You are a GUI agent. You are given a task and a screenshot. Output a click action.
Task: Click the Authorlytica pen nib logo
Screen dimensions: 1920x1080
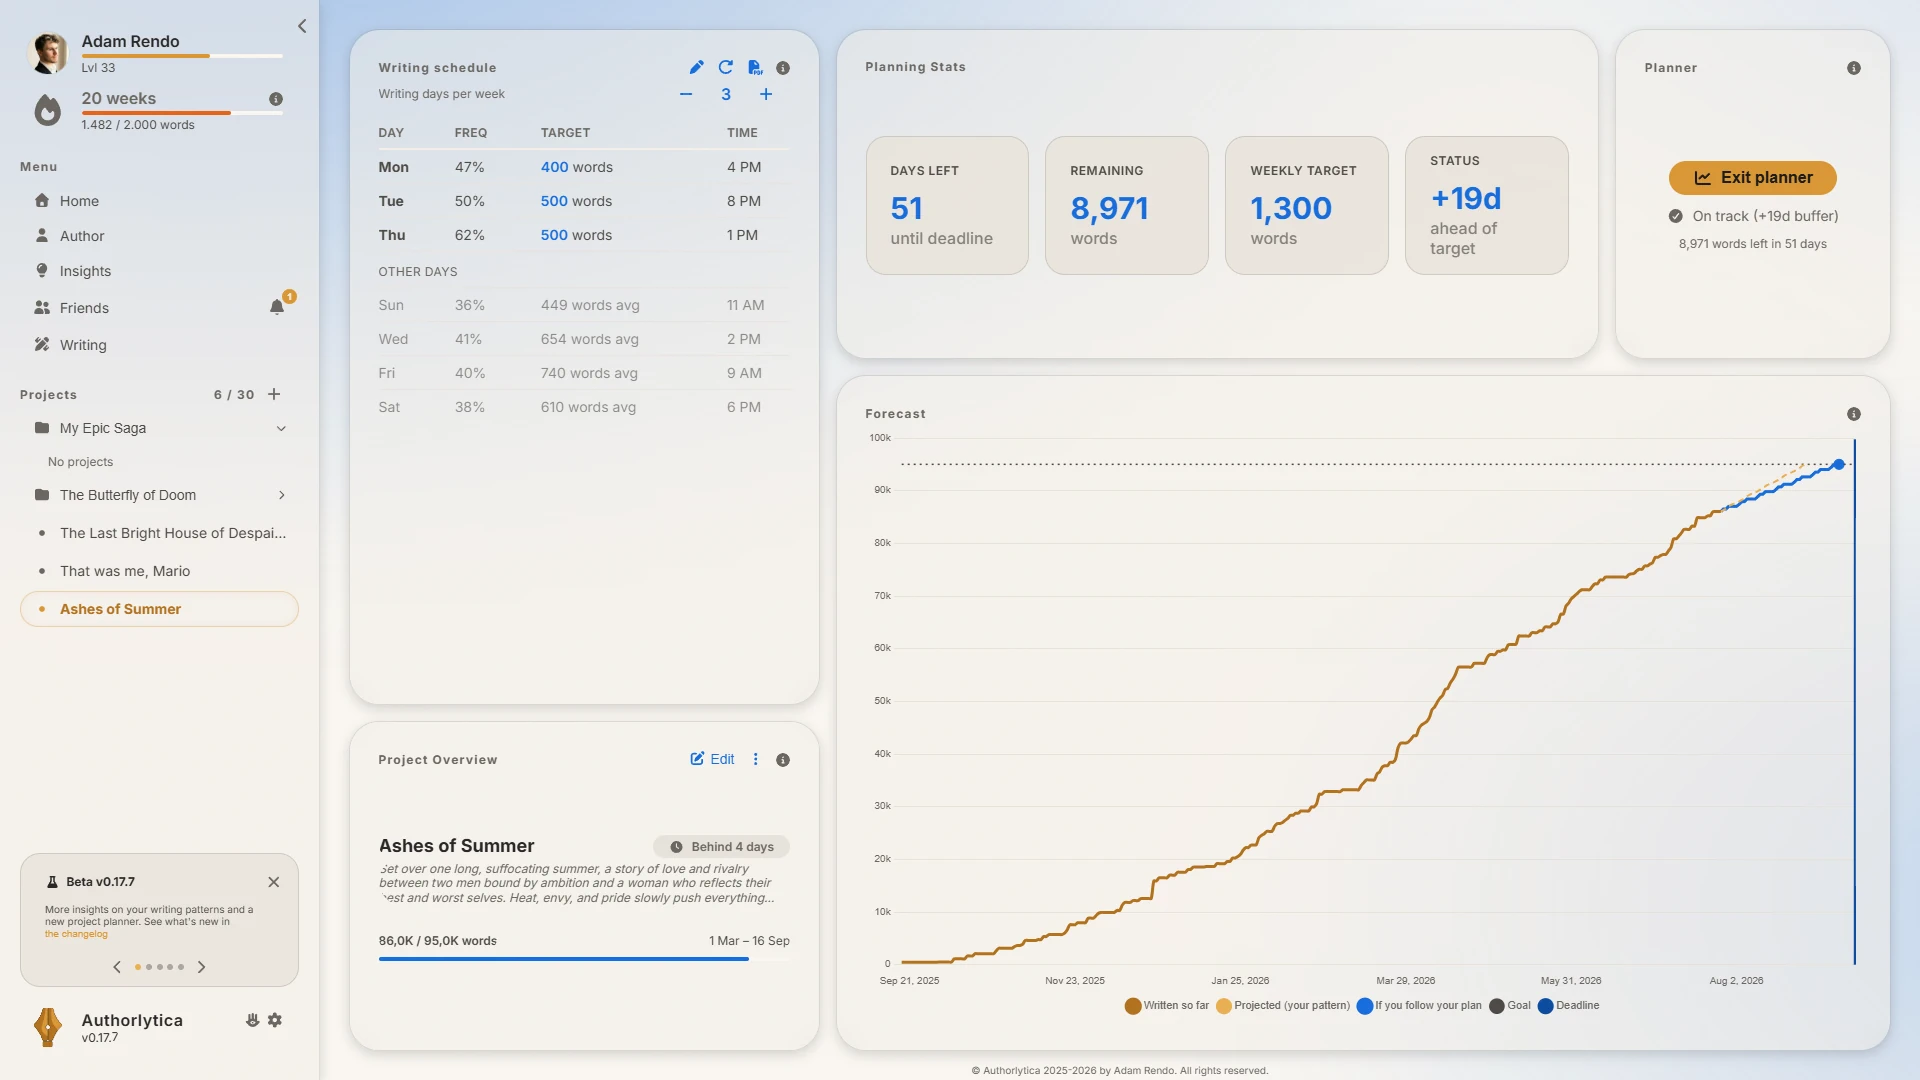coord(48,1027)
